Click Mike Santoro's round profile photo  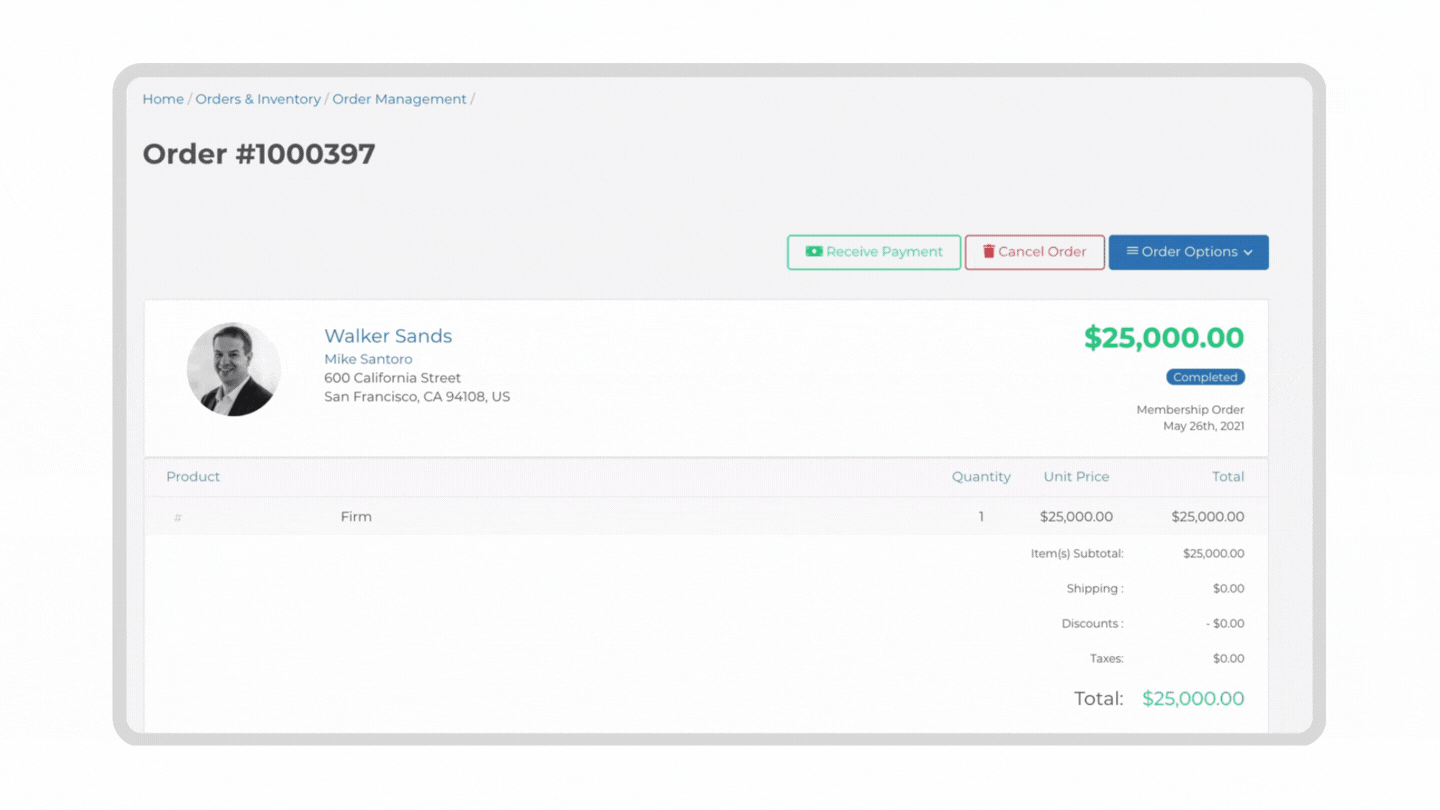click(234, 369)
